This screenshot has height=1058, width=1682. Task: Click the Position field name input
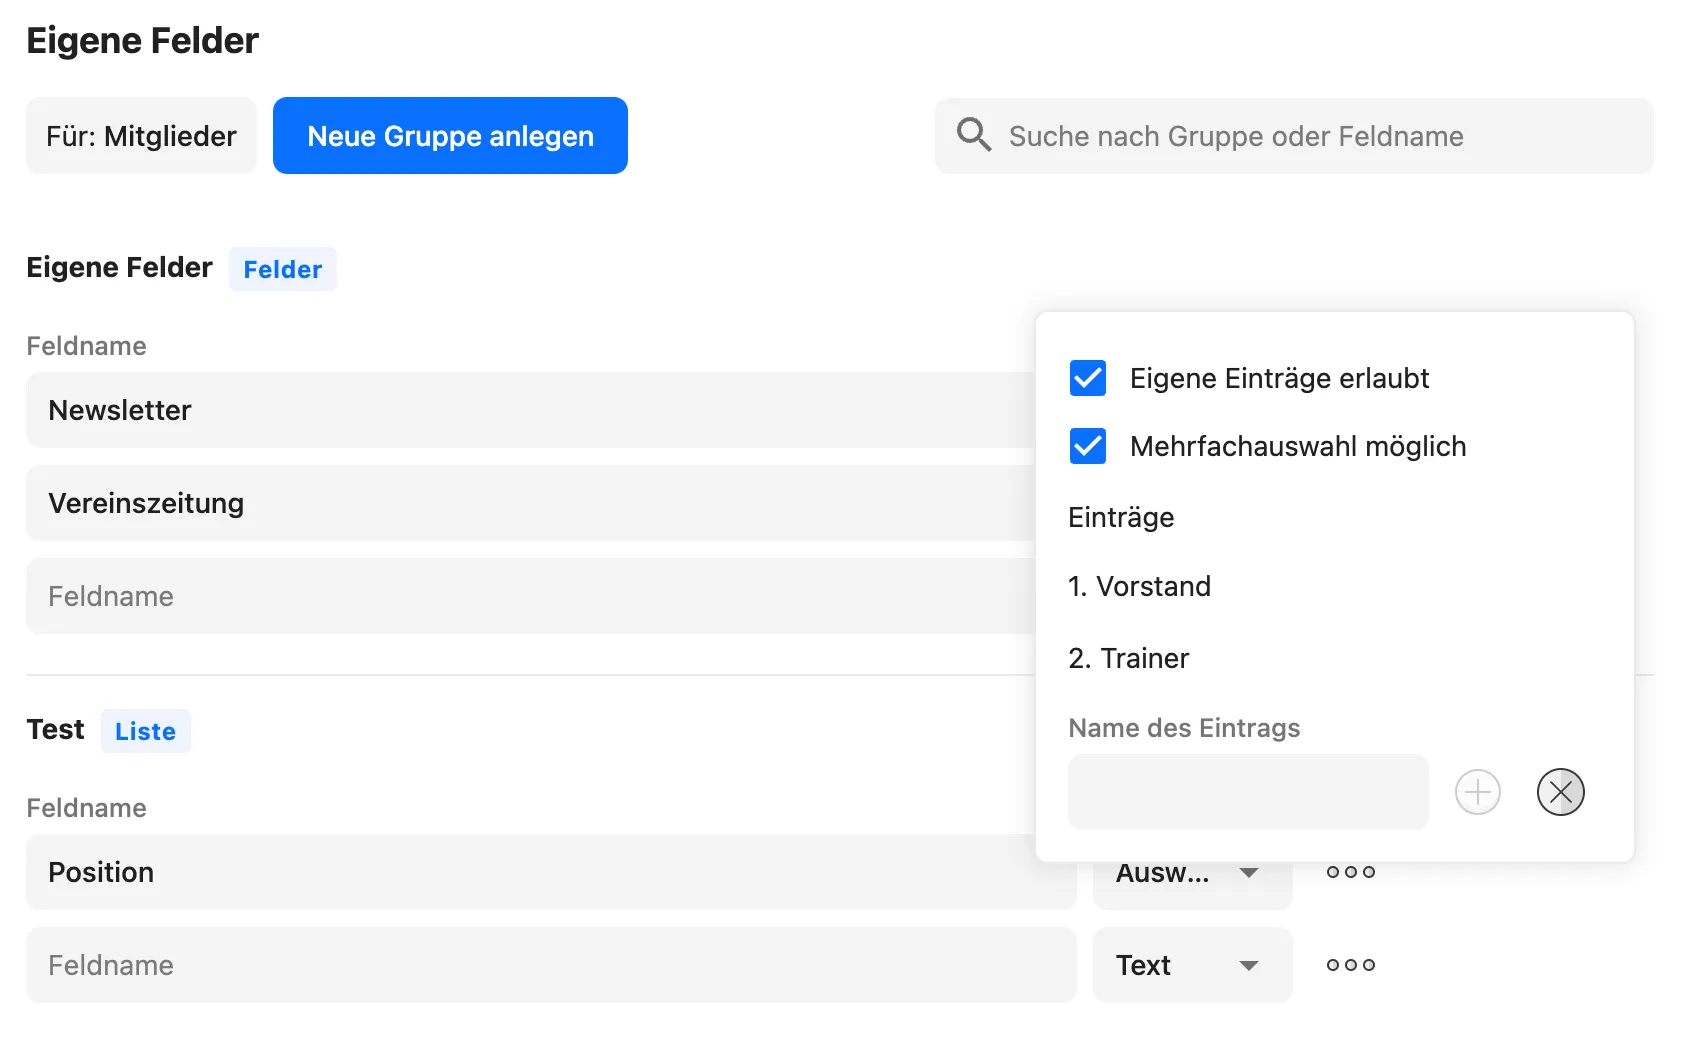pyautogui.click(x=551, y=872)
